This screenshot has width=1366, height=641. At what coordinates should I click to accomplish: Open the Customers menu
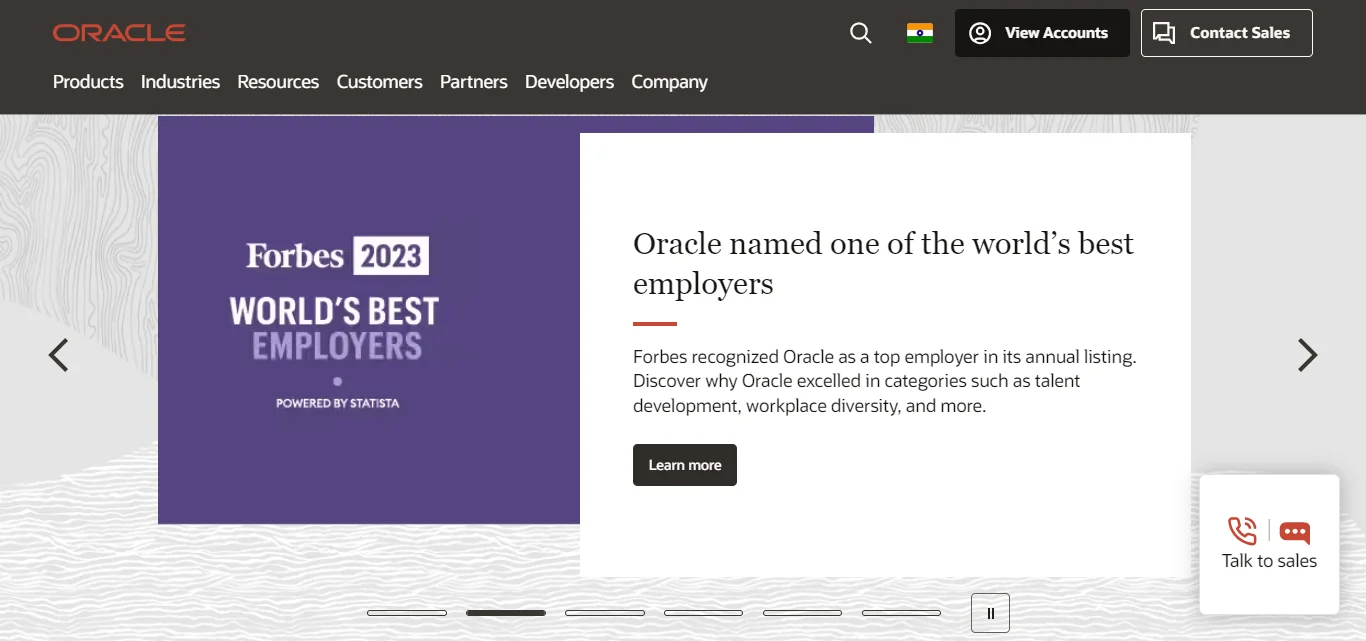click(379, 82)
